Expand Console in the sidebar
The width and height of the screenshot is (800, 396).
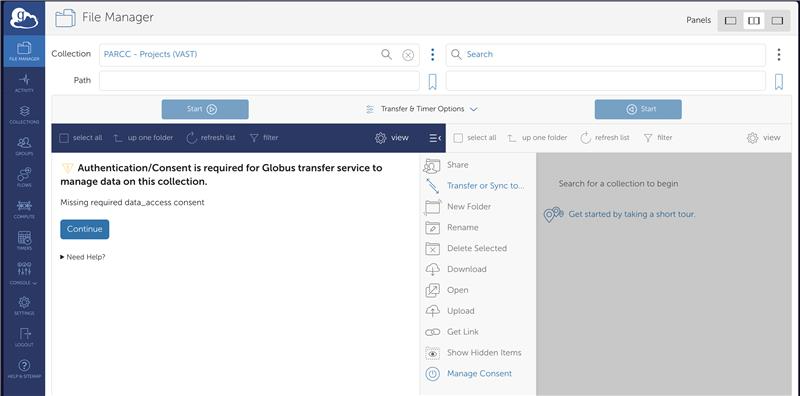point(23,273)
